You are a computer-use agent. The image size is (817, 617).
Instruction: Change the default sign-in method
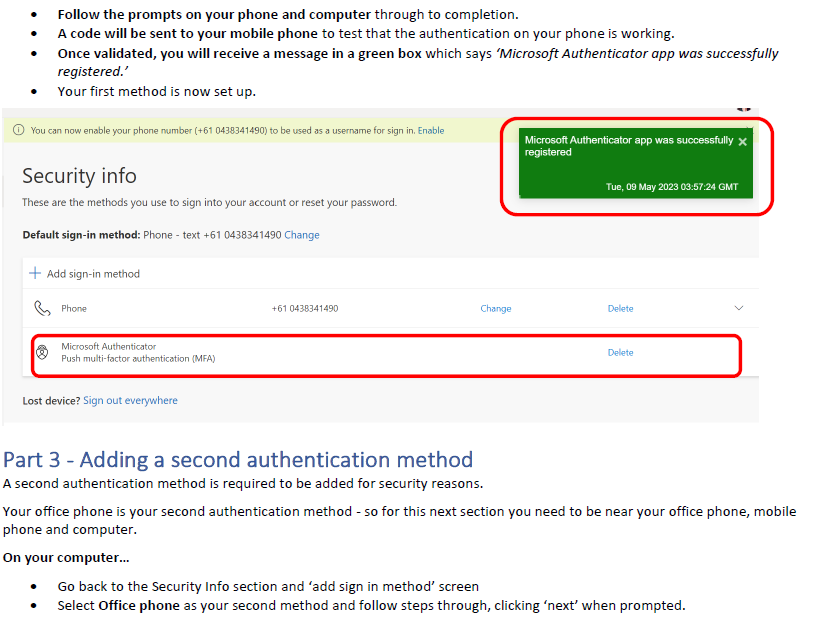coord(302,235)
